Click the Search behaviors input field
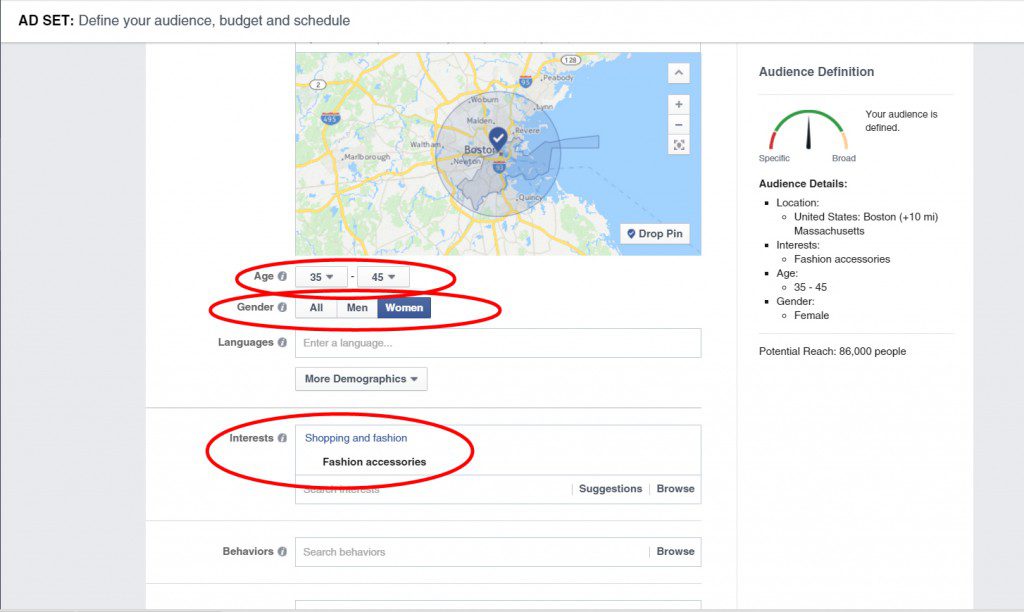The width and height of the screenshot is (1024, 612). tap(472, 552)
